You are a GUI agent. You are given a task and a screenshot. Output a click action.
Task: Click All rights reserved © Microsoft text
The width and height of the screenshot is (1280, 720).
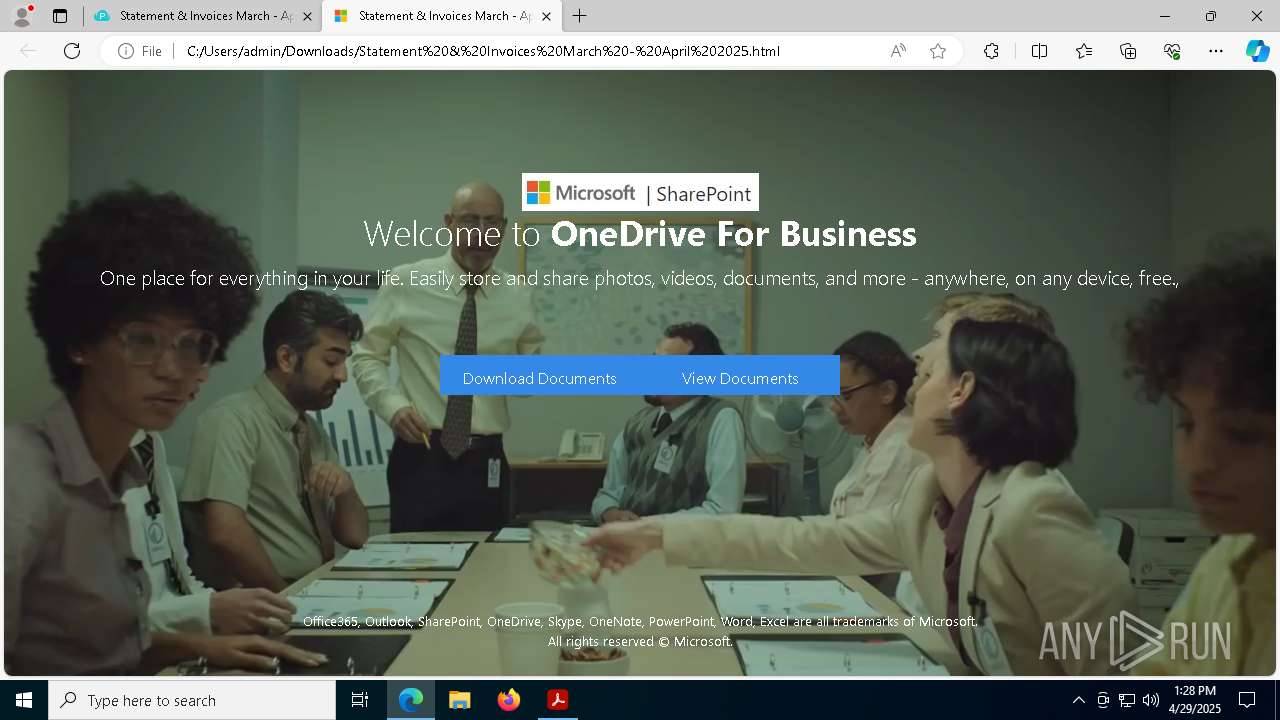coord(640,642)
